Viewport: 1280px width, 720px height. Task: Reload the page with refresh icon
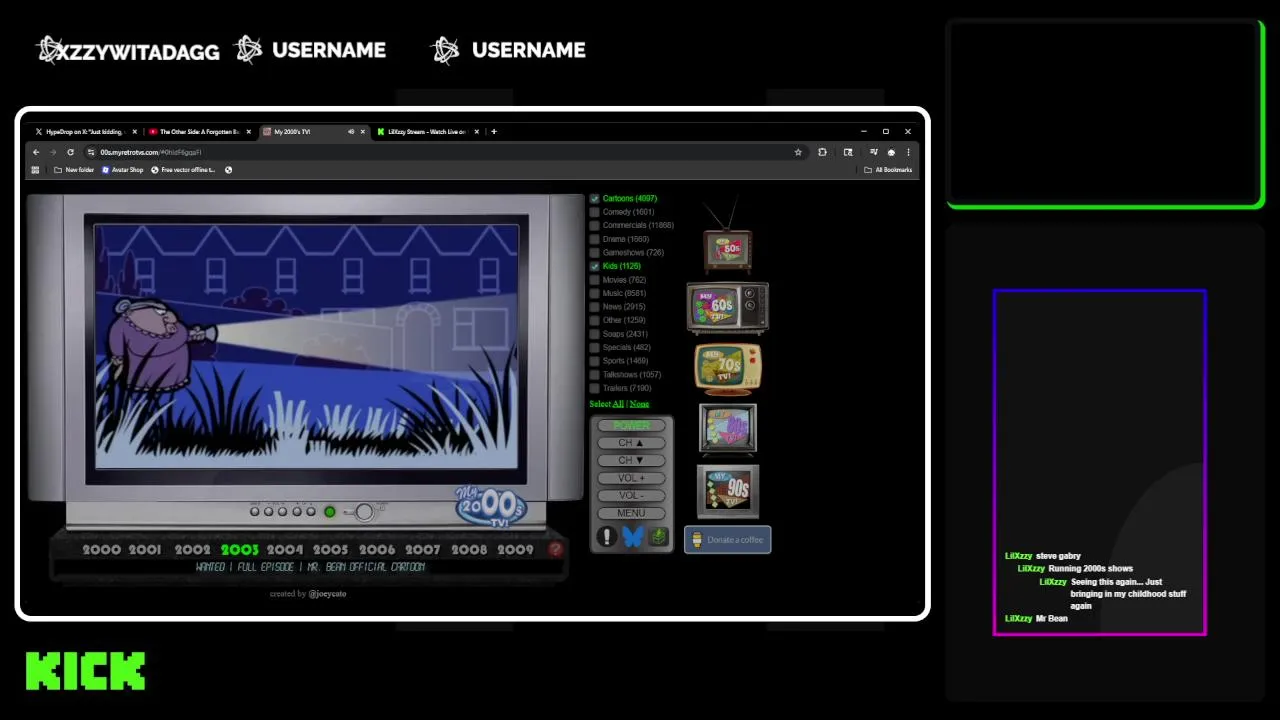click(70, 152)
